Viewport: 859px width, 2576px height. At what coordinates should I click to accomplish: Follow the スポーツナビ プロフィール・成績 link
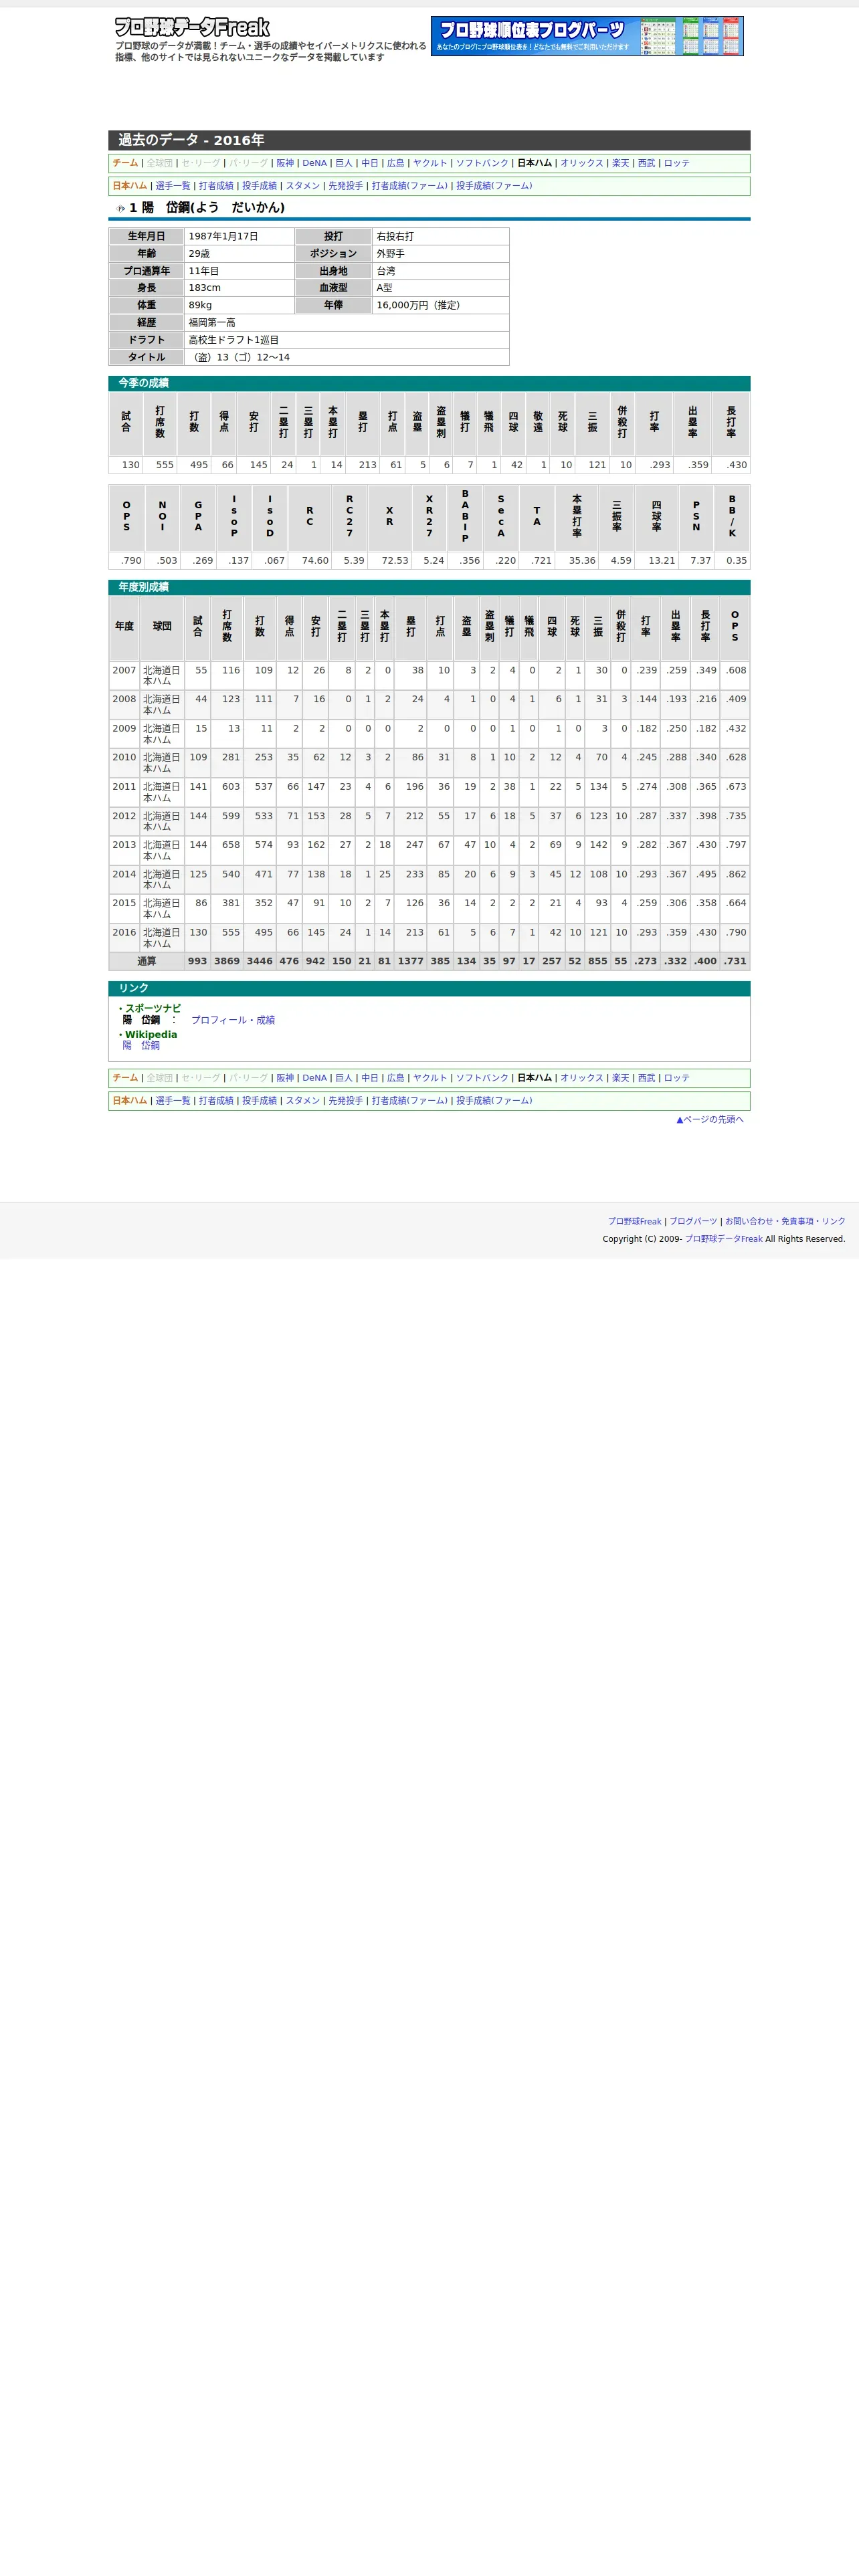[x=233, y=1020]
